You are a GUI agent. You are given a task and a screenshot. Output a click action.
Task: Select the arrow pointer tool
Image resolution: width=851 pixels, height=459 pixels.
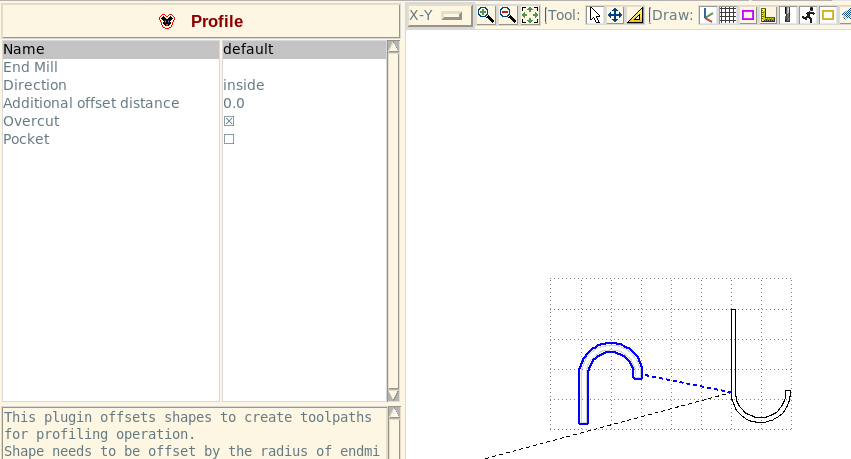[595, 15]
